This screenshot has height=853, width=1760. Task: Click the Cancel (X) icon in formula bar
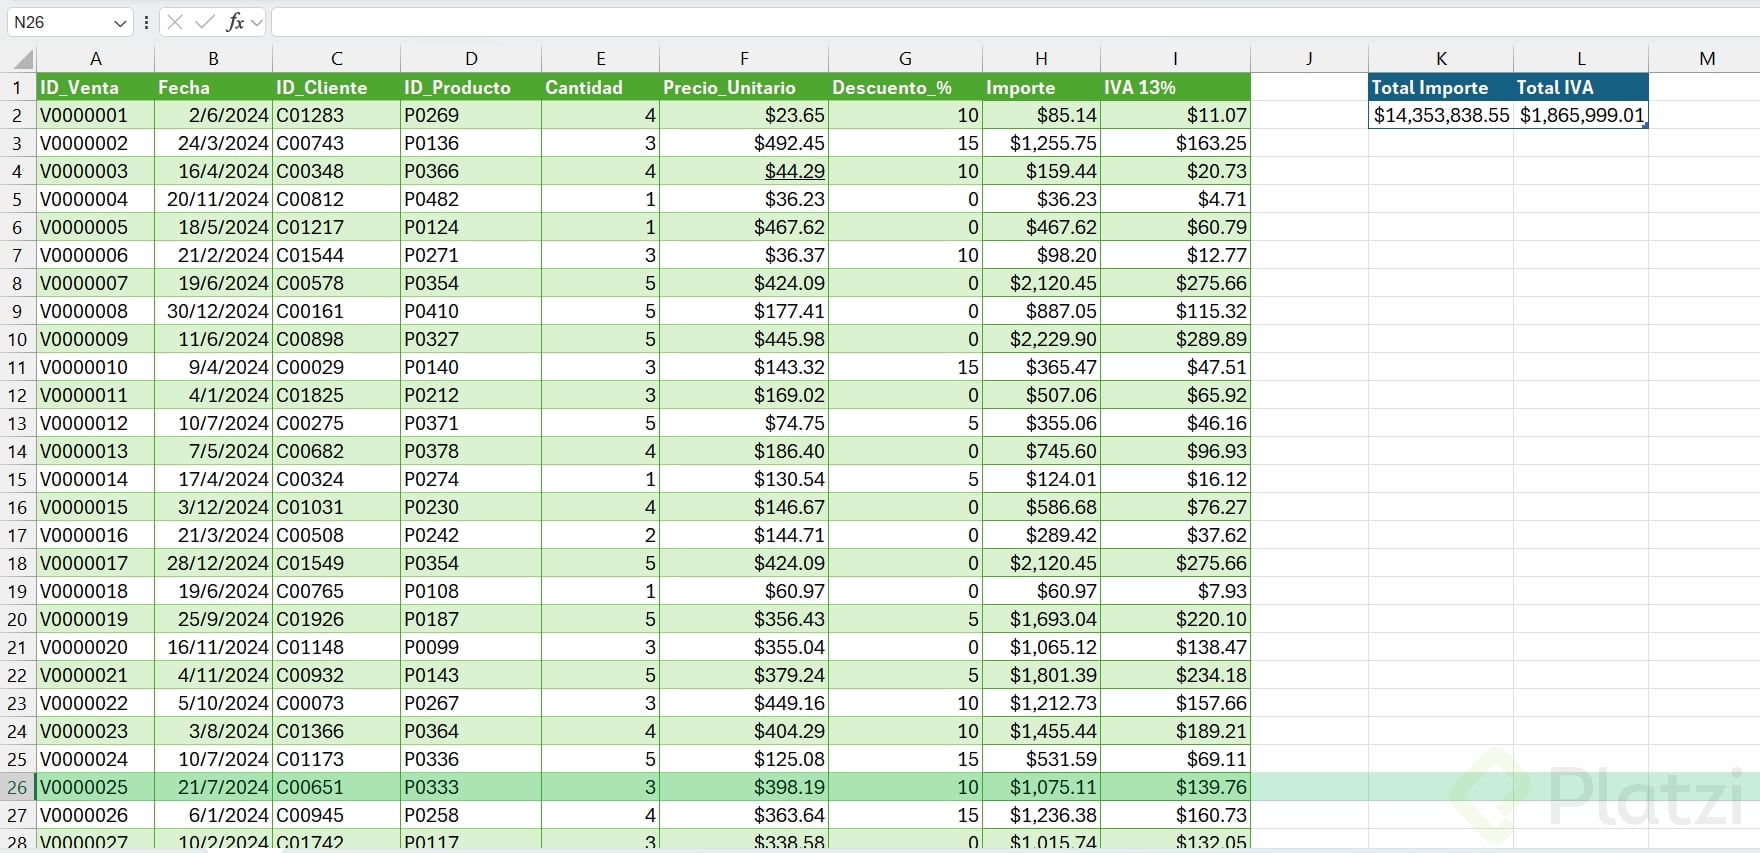coord(175,22)
